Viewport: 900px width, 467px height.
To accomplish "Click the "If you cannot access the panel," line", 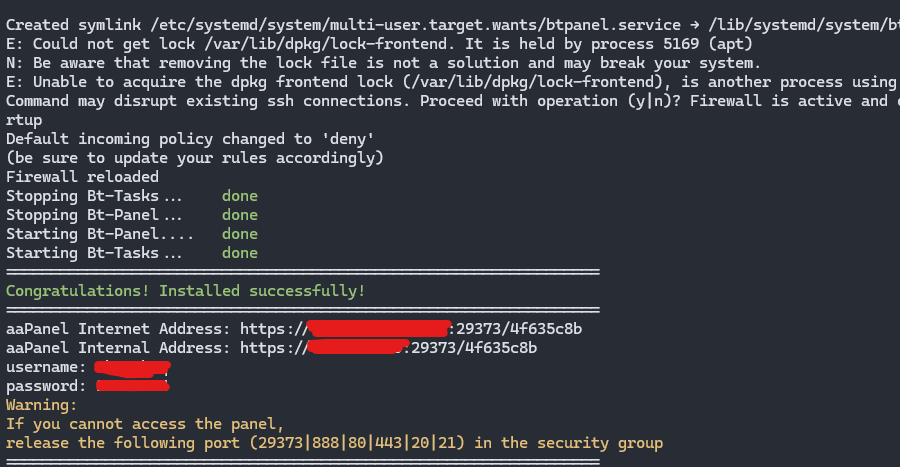I will point(145,424).
